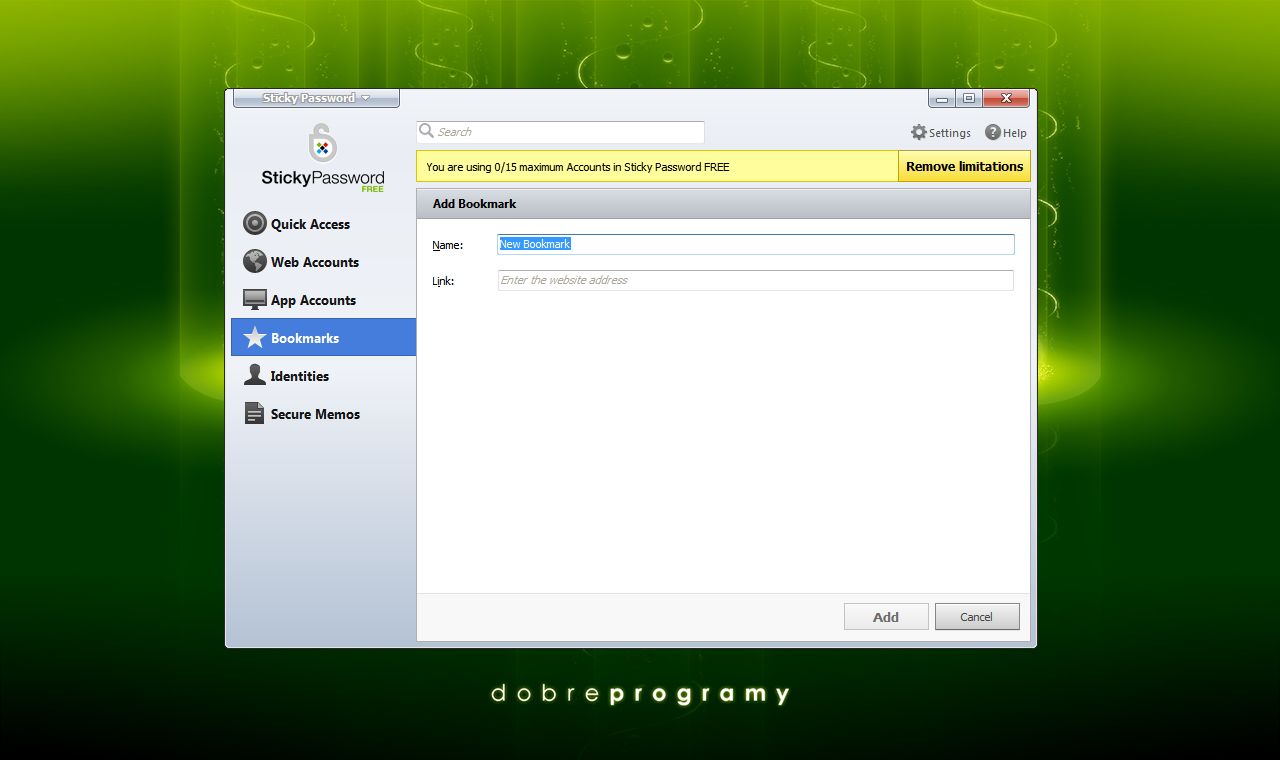Click the bookmark Name input field
This screenshot has height=760, width=1280.
(756, 244)
